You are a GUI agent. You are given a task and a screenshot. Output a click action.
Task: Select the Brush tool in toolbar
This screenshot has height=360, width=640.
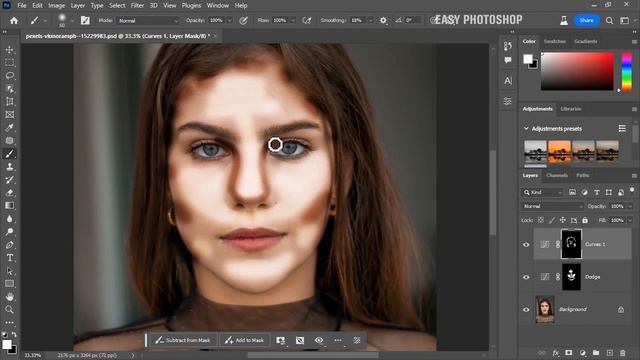pos(9,154)
